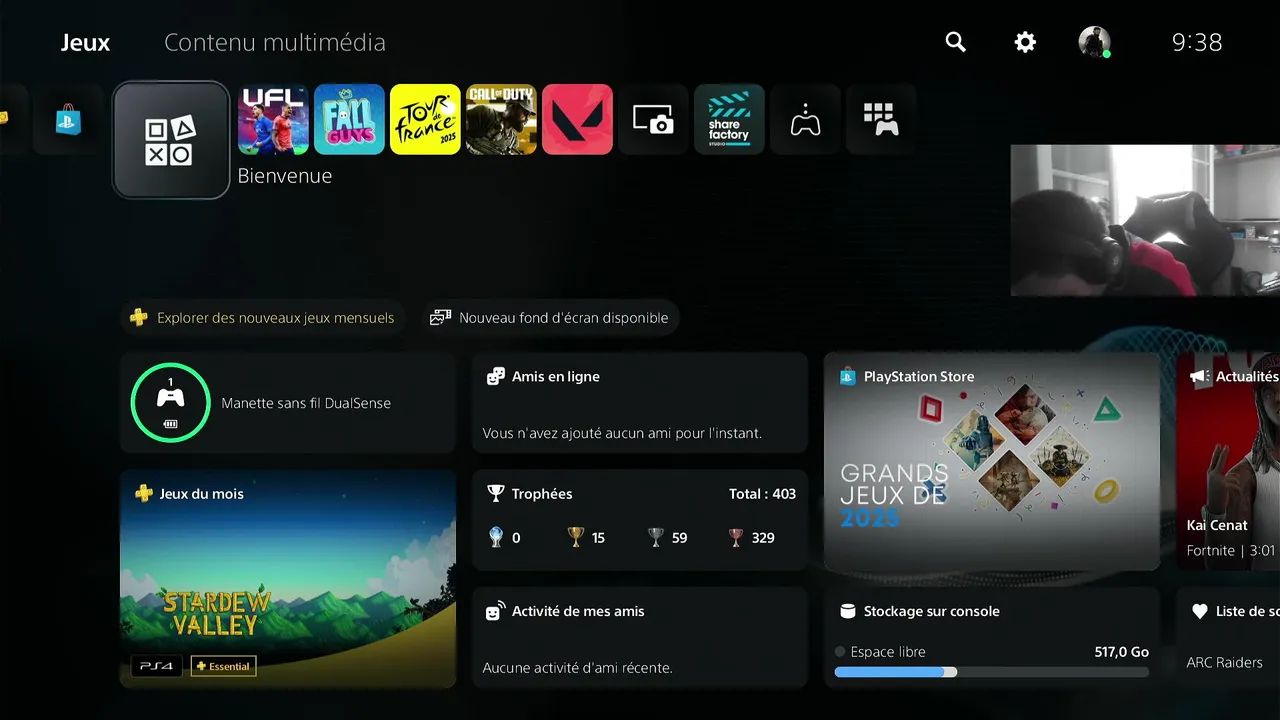Launch the Call of Duty game tile
The image size is (1280, 720).
(501, 120)
